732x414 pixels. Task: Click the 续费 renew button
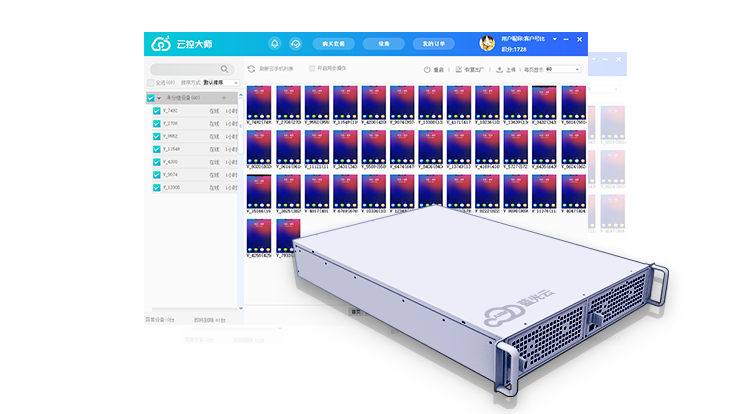pyautogui.click(x=383, y=43)
